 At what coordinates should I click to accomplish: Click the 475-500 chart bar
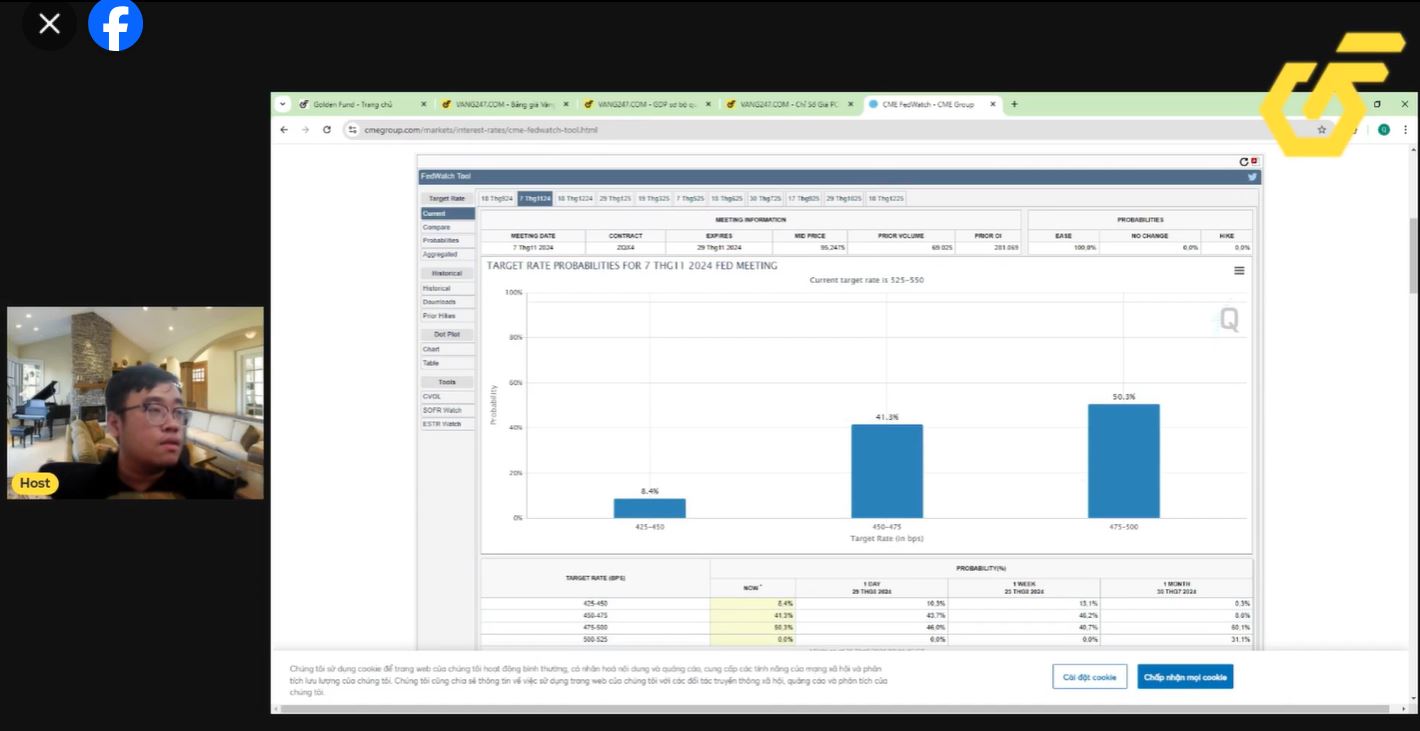point(1124,461)
